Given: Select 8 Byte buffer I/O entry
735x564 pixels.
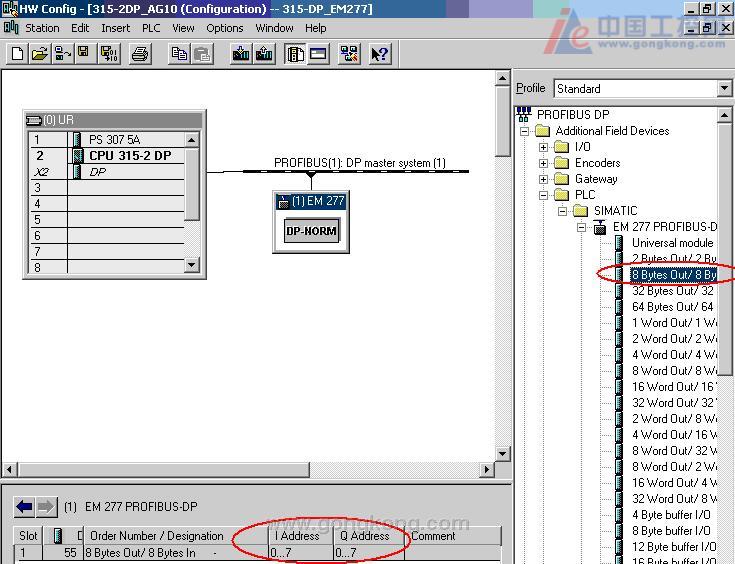Looking at the screenshot, I should coord(671,531).
